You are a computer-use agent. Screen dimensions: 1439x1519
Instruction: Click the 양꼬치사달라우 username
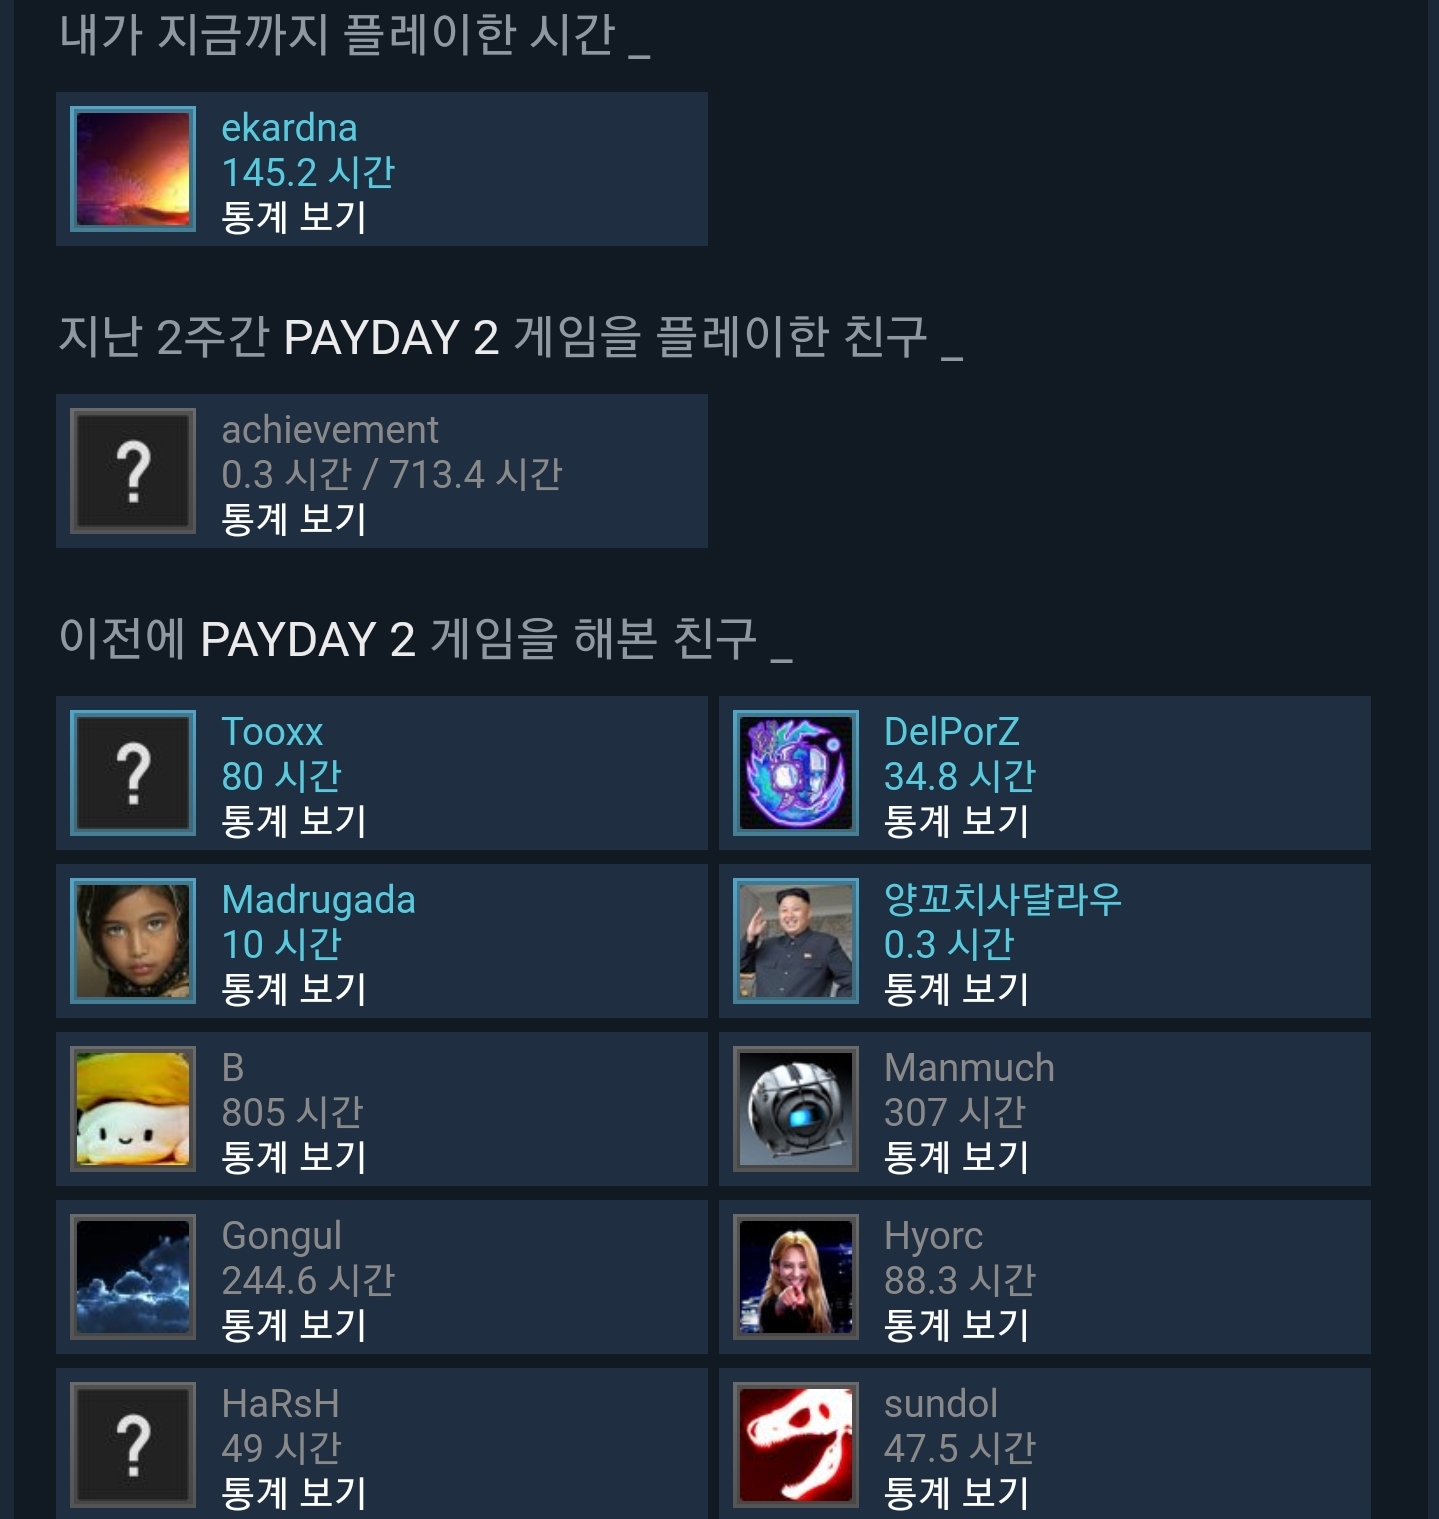click(1003, 899)
